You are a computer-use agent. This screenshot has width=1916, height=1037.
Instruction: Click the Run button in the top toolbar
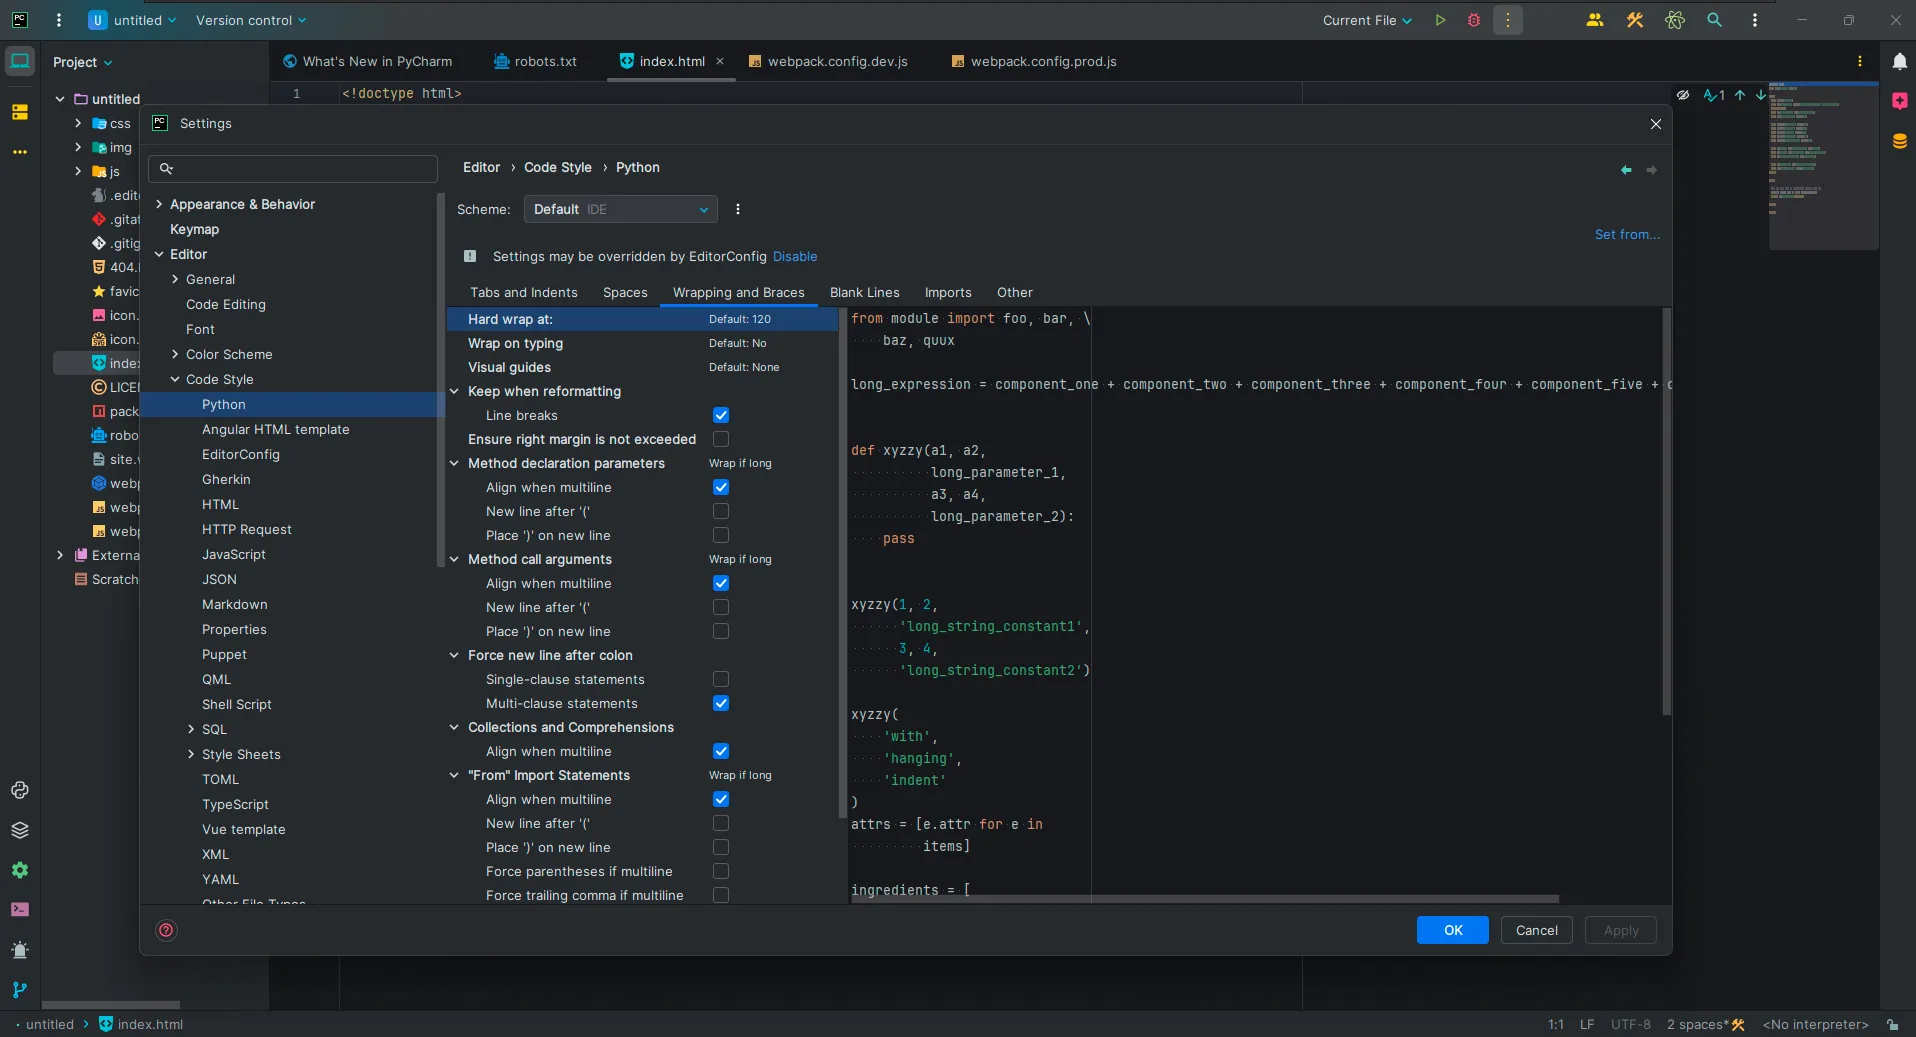tap(1440, 20)
